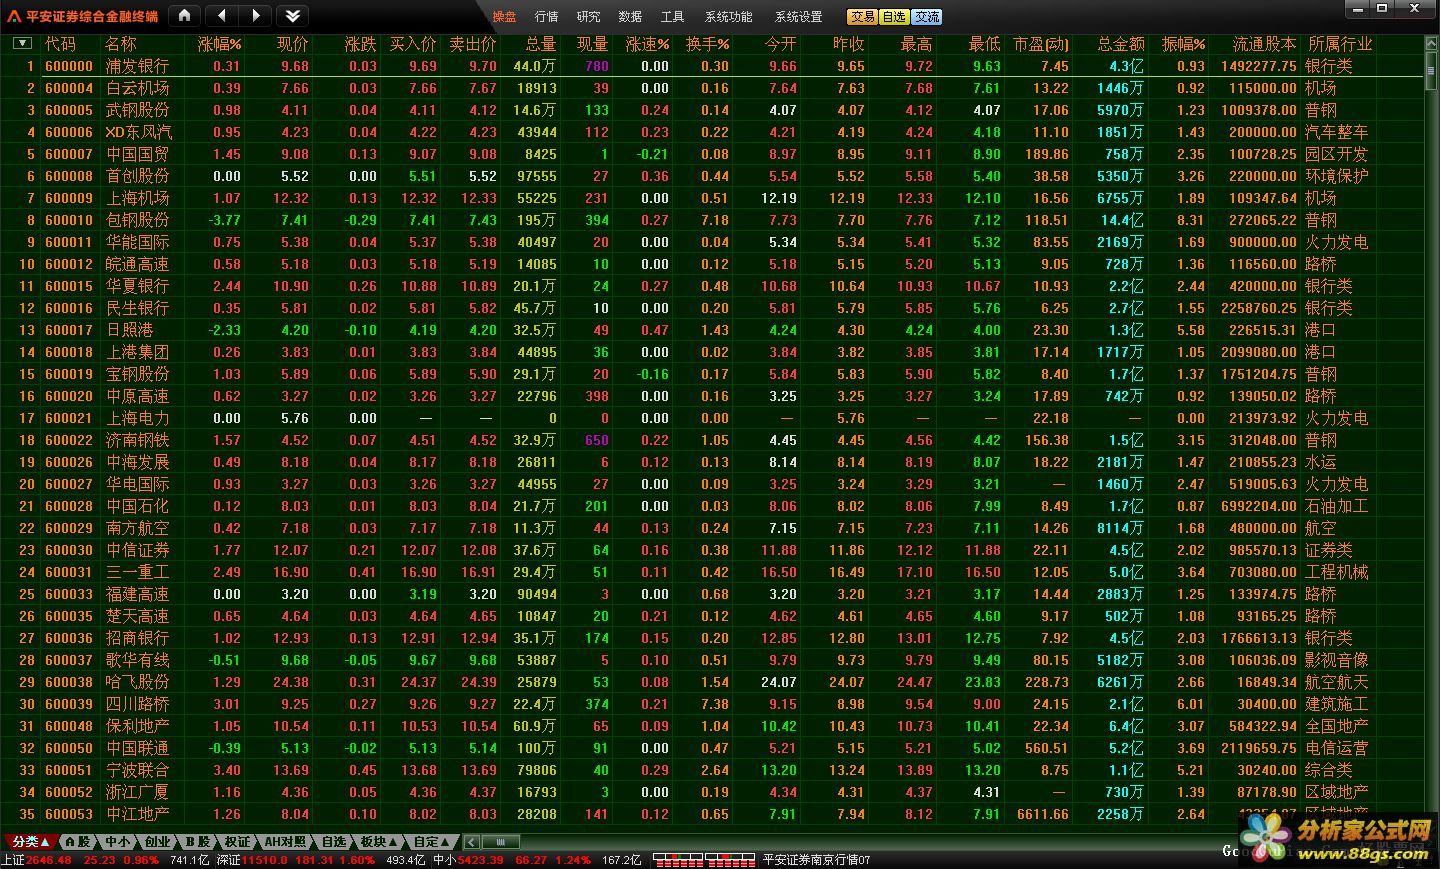This screenshot has width=1440, height=869.
Task: Sort by the 市盈(动) column header
Action: click(1040, 44)
